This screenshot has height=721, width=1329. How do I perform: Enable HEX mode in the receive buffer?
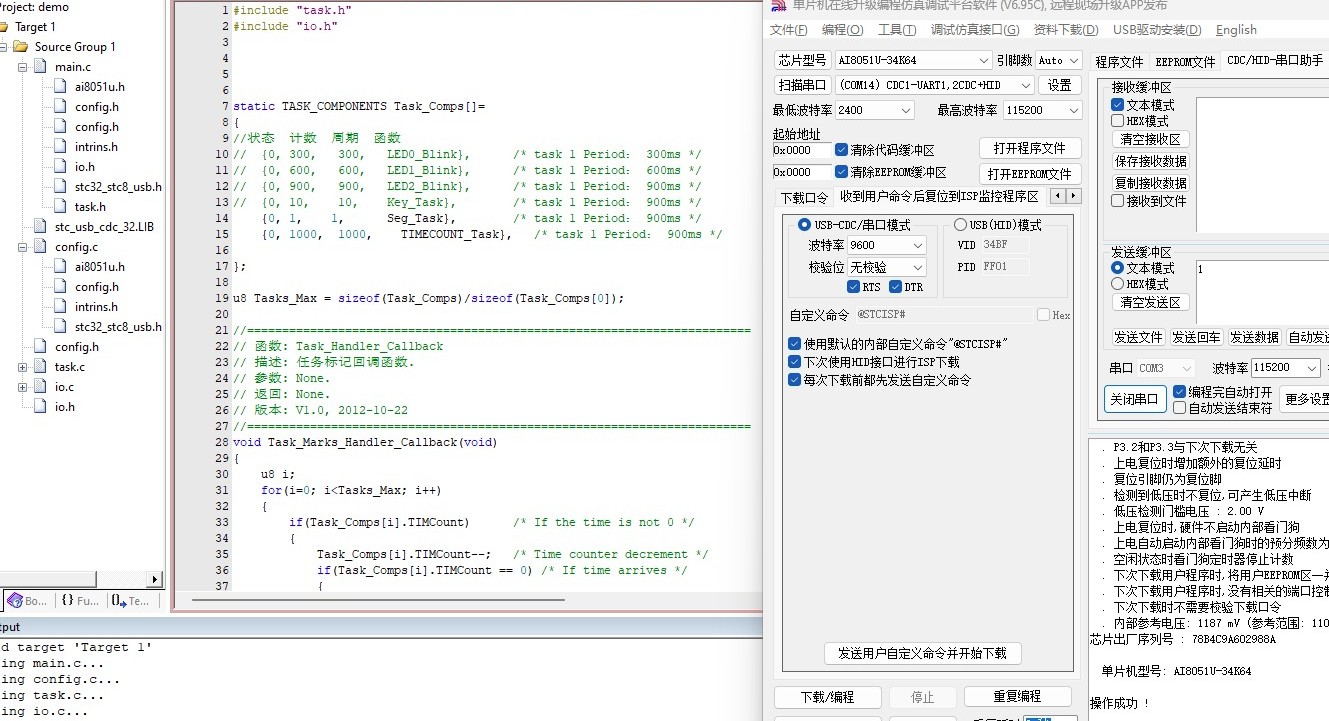[1117, 121]
